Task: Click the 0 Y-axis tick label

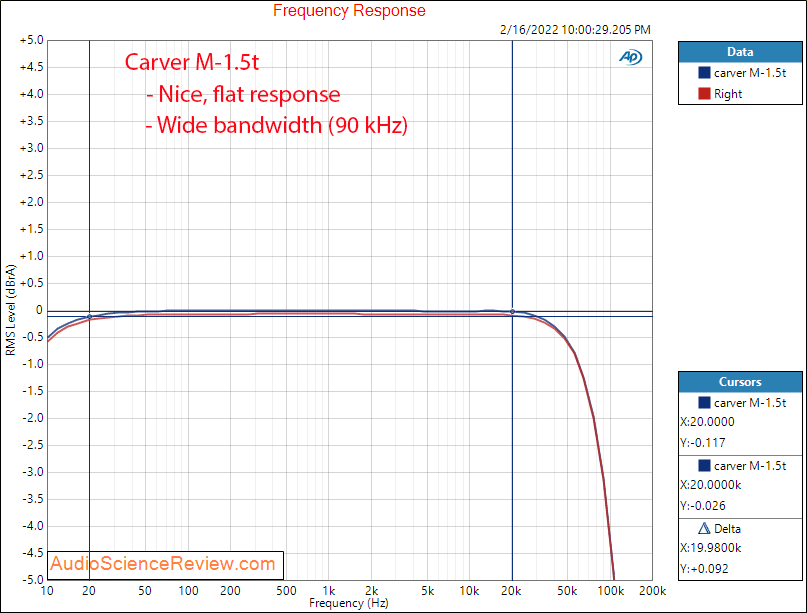Action: [x=39, y=310]
